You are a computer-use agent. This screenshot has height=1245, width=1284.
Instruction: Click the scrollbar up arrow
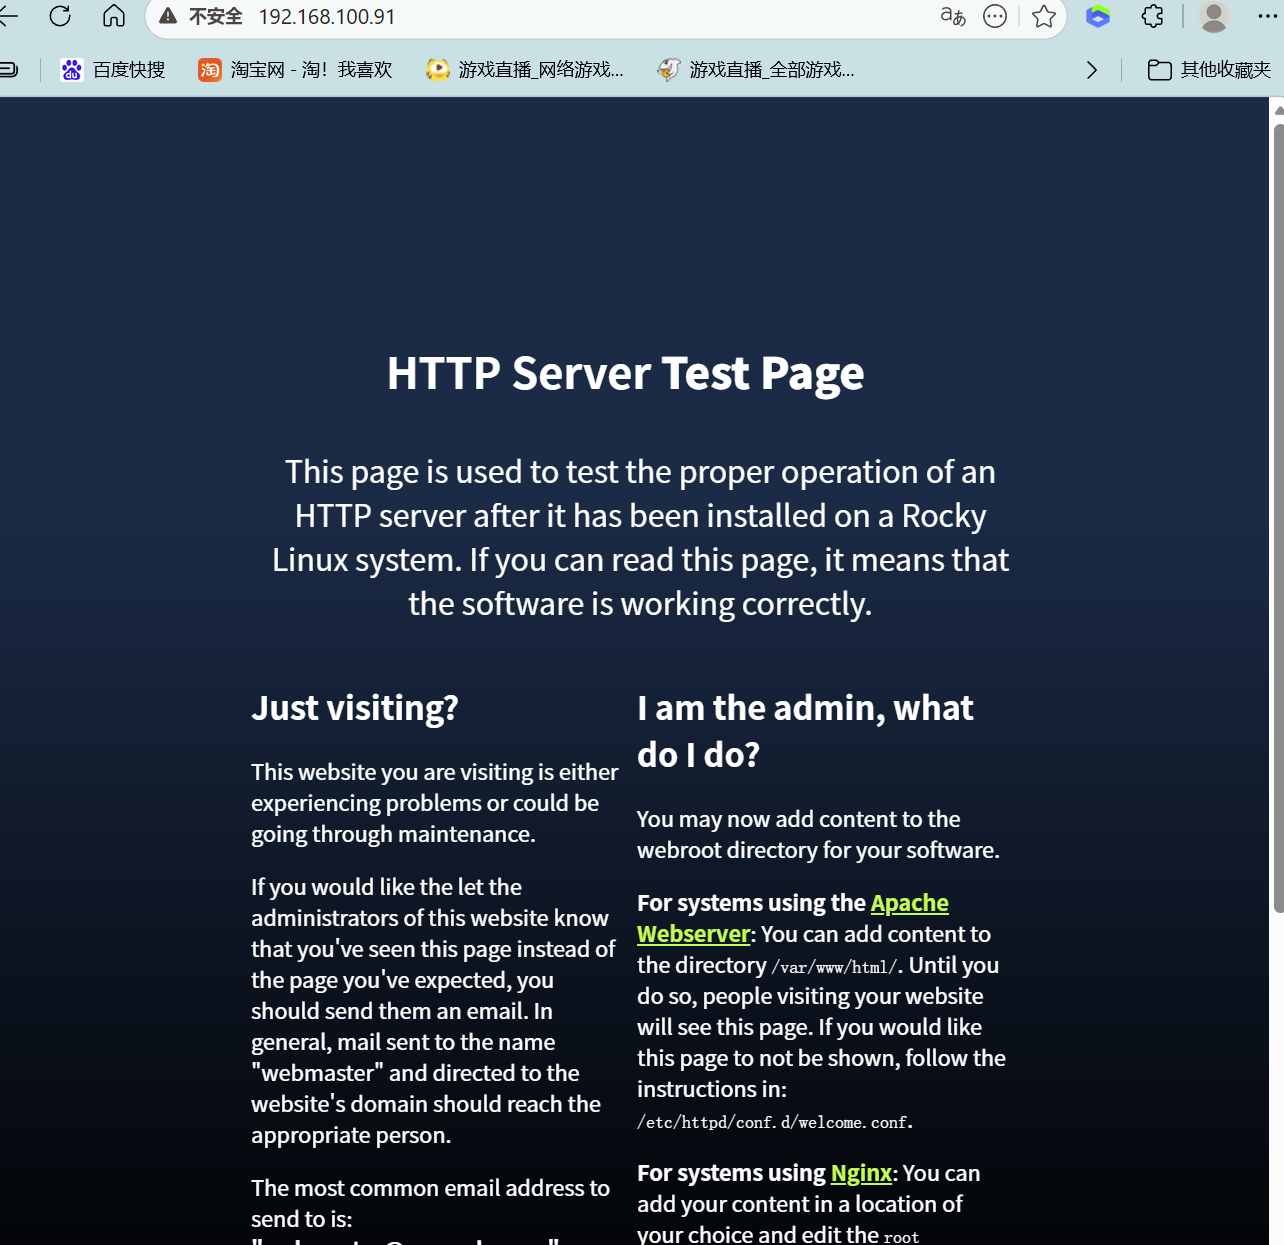[1278, 109]
